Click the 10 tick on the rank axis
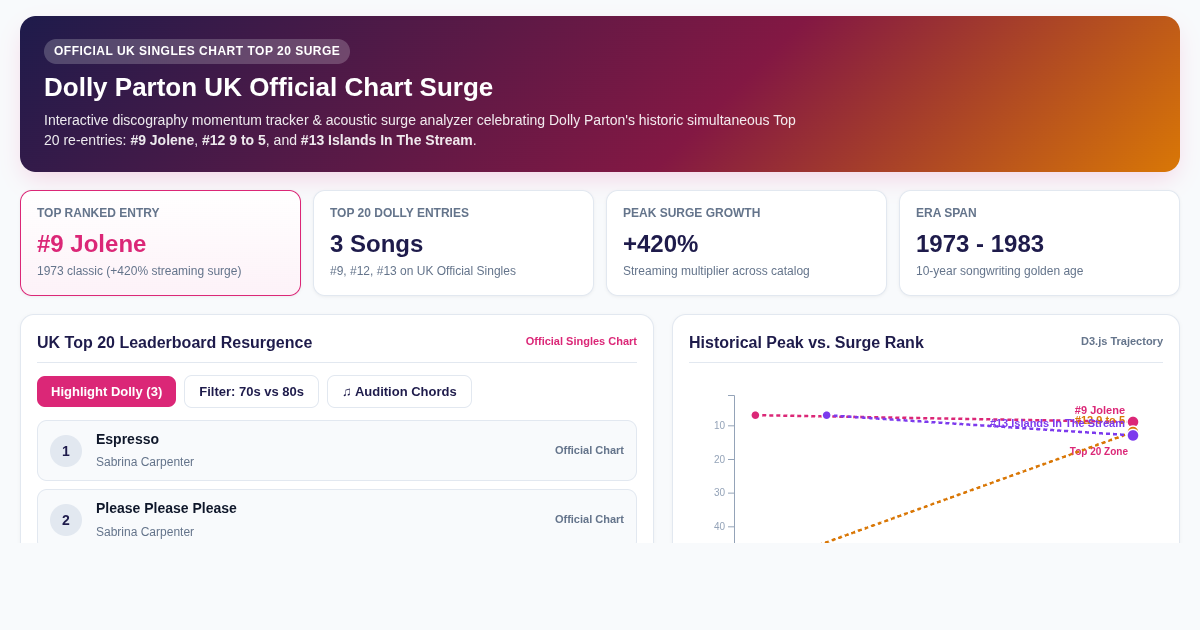1200x630 pixels. click(720, 426)
